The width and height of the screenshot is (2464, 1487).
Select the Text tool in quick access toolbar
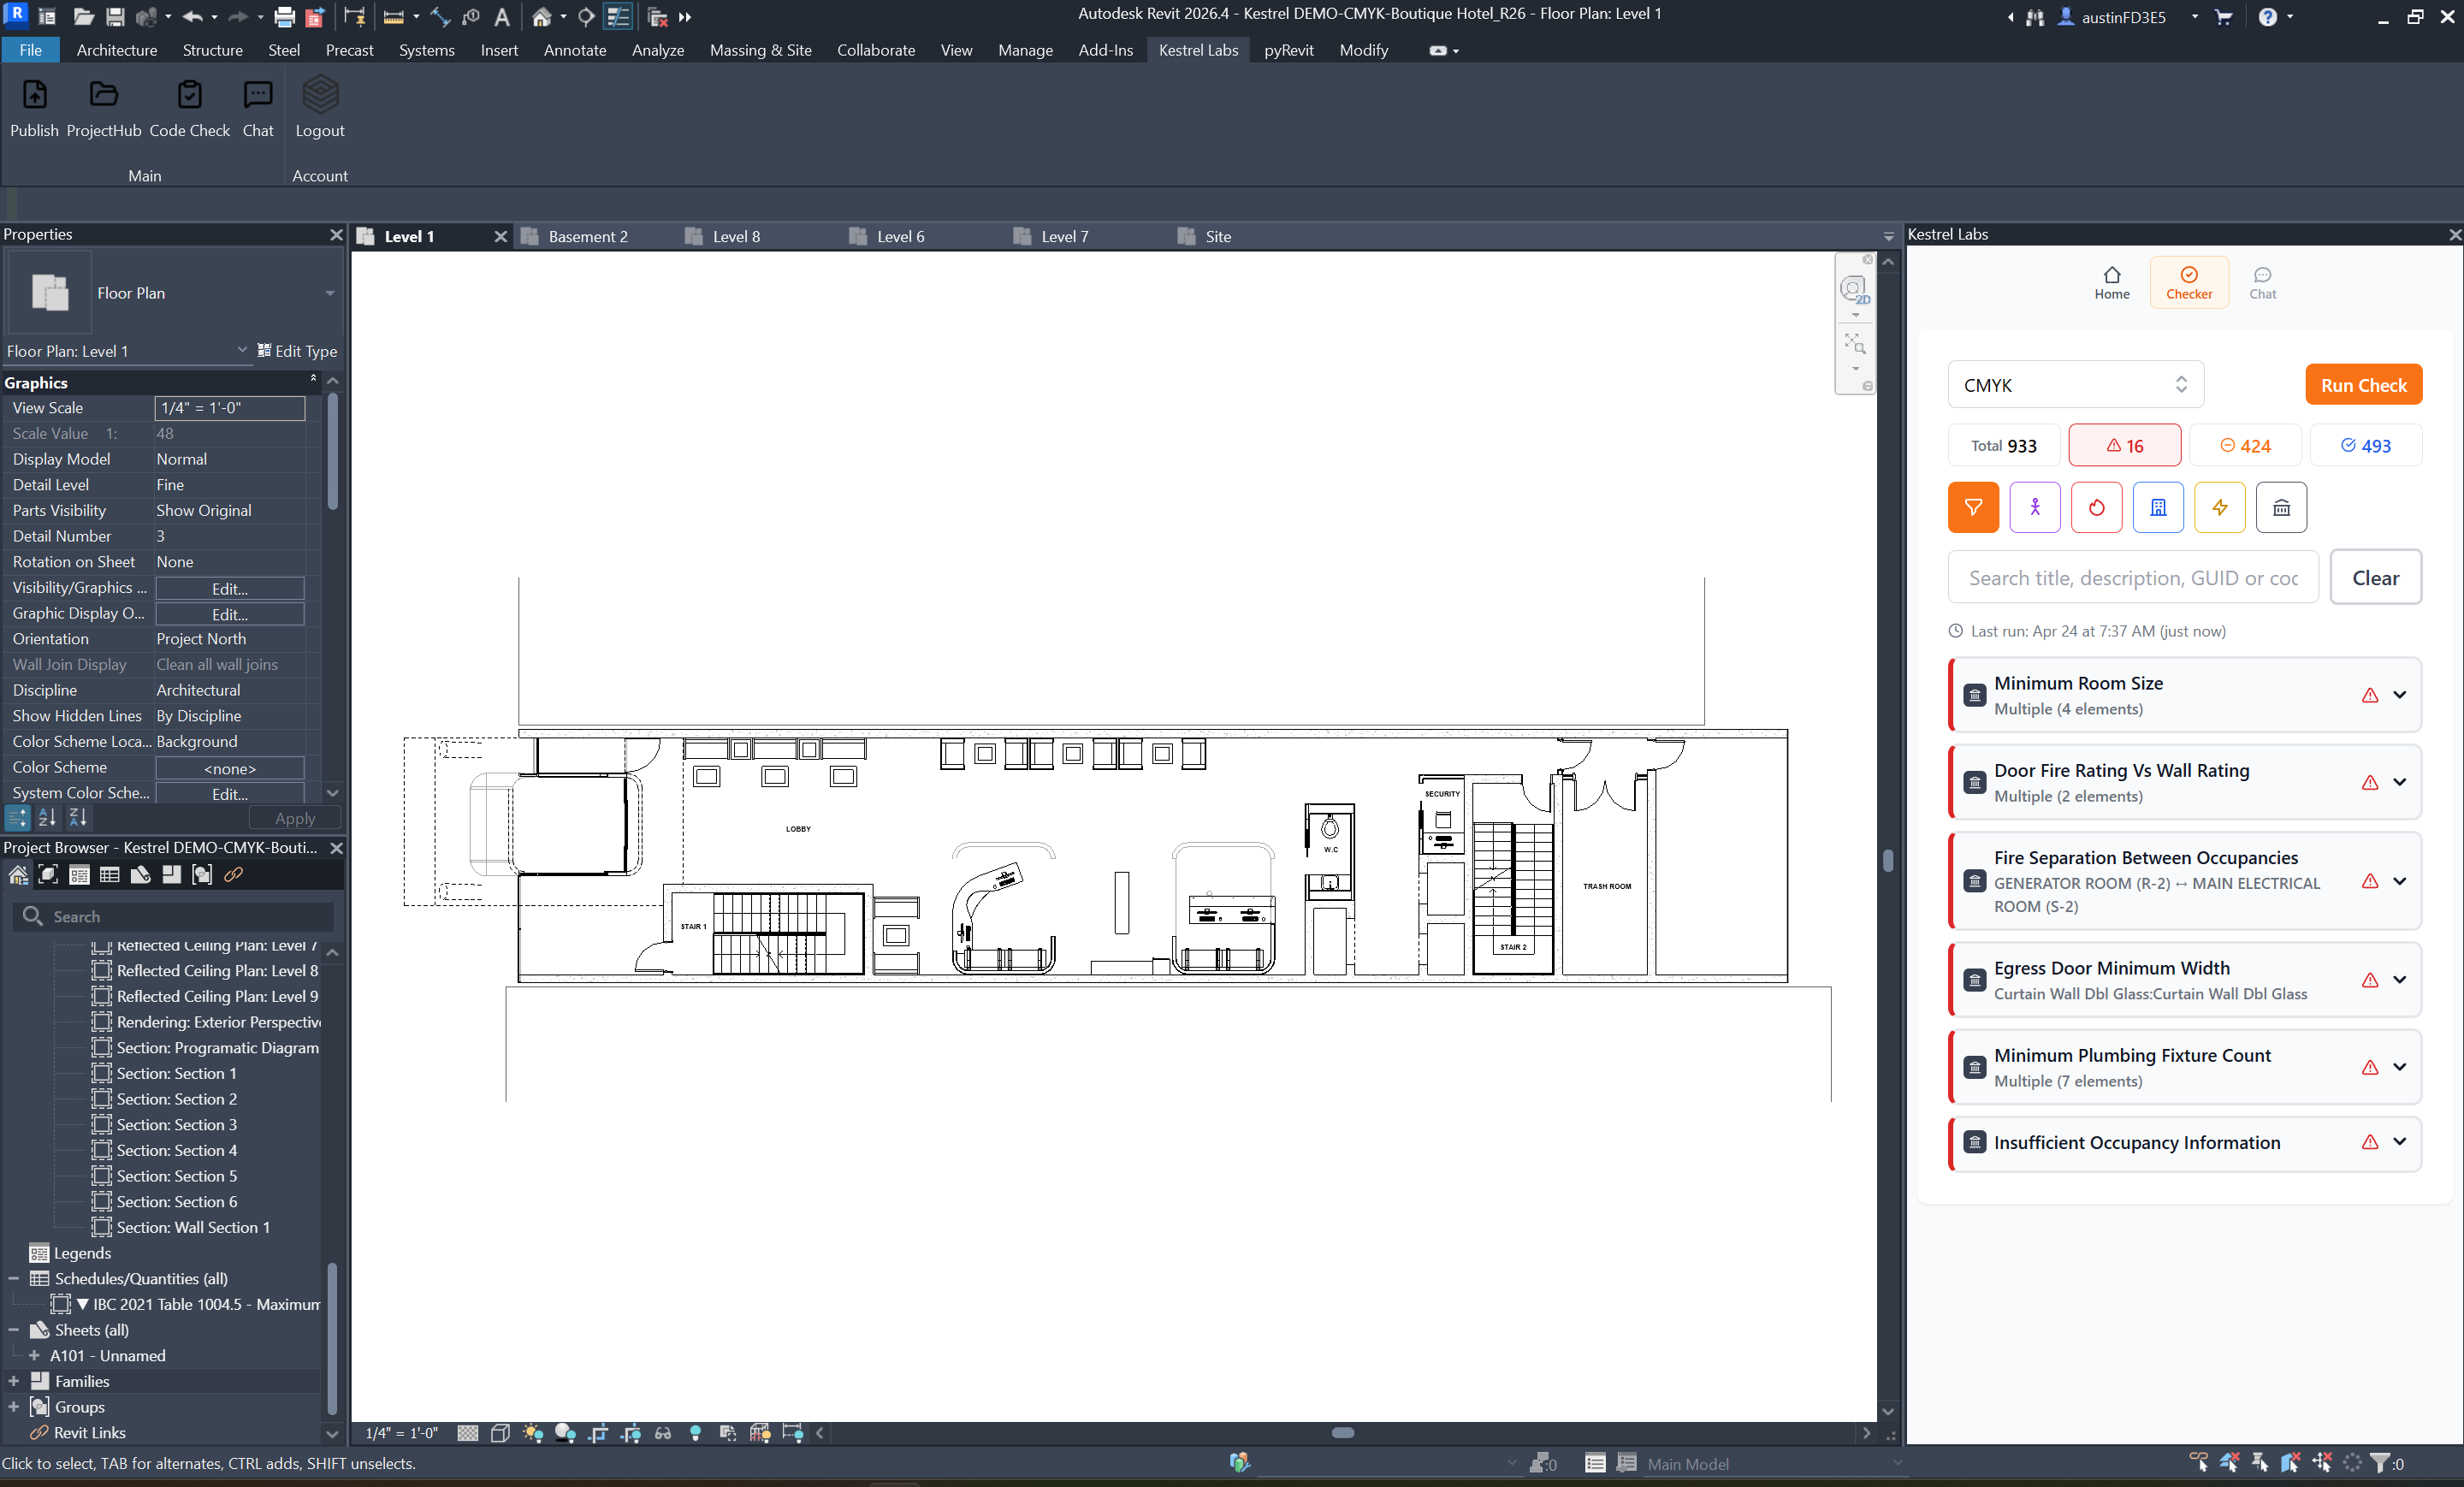(x=502, y=17)
